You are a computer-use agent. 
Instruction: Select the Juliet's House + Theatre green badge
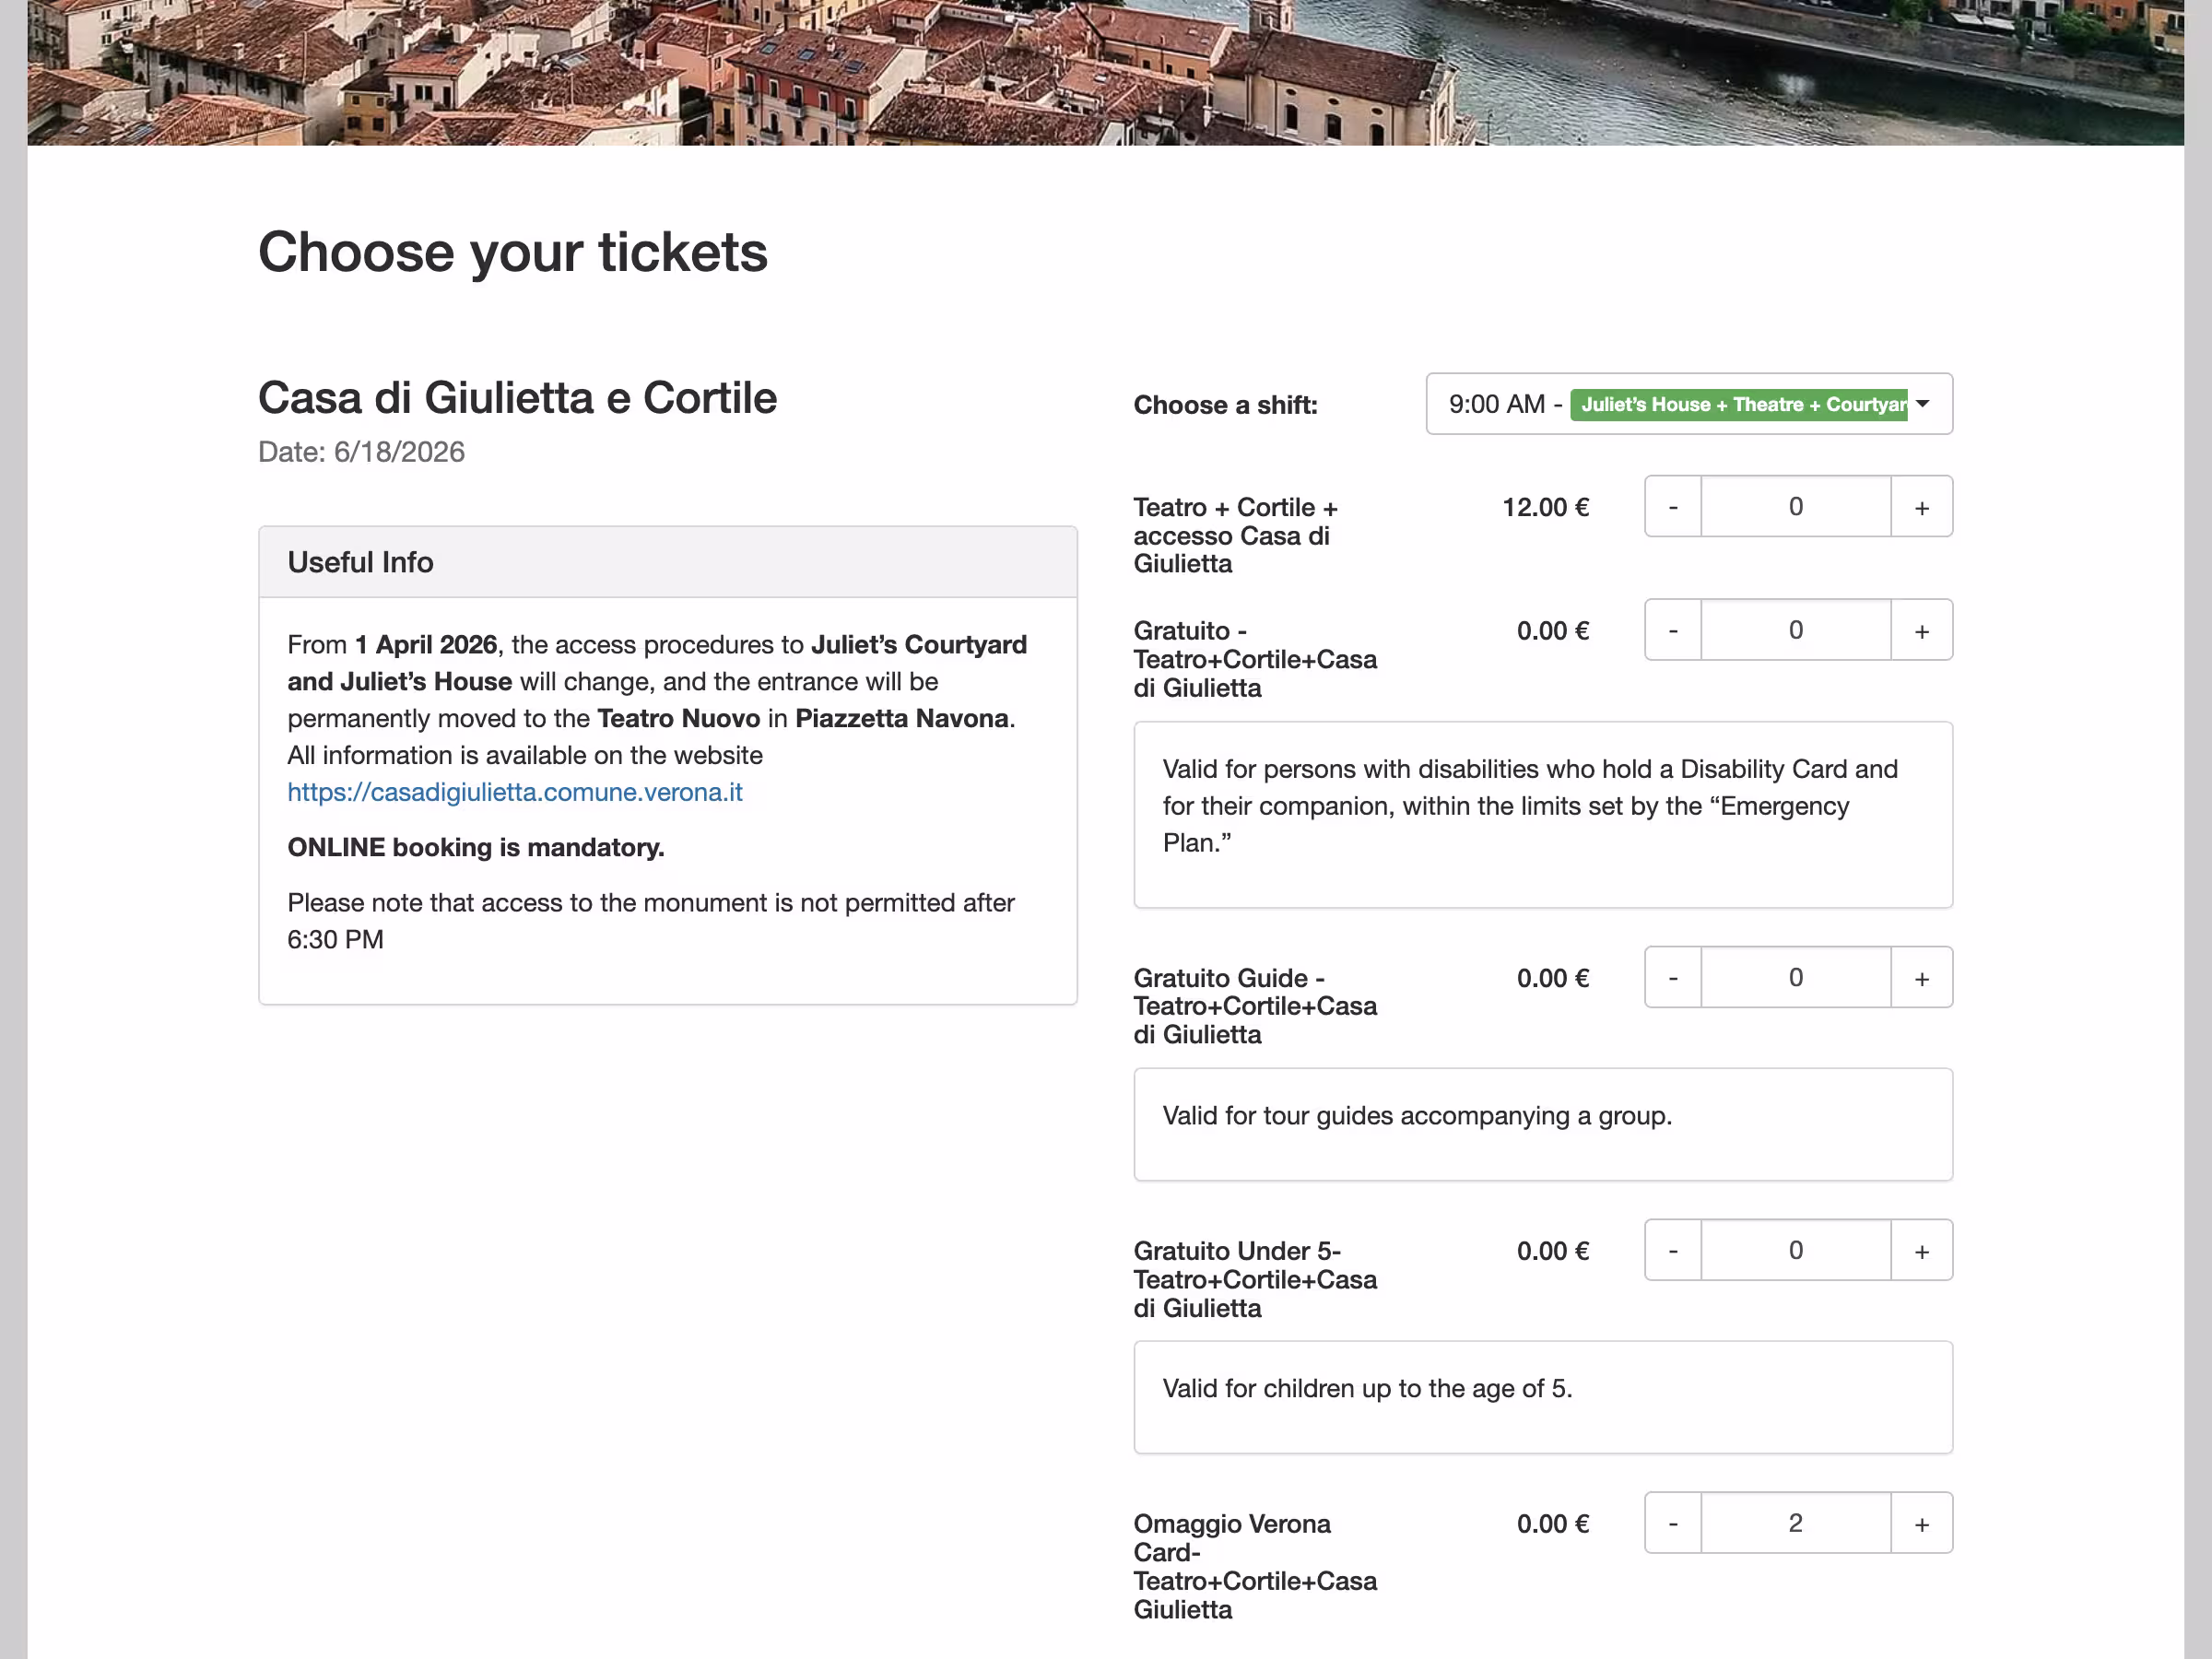[x=1739, y=404]
